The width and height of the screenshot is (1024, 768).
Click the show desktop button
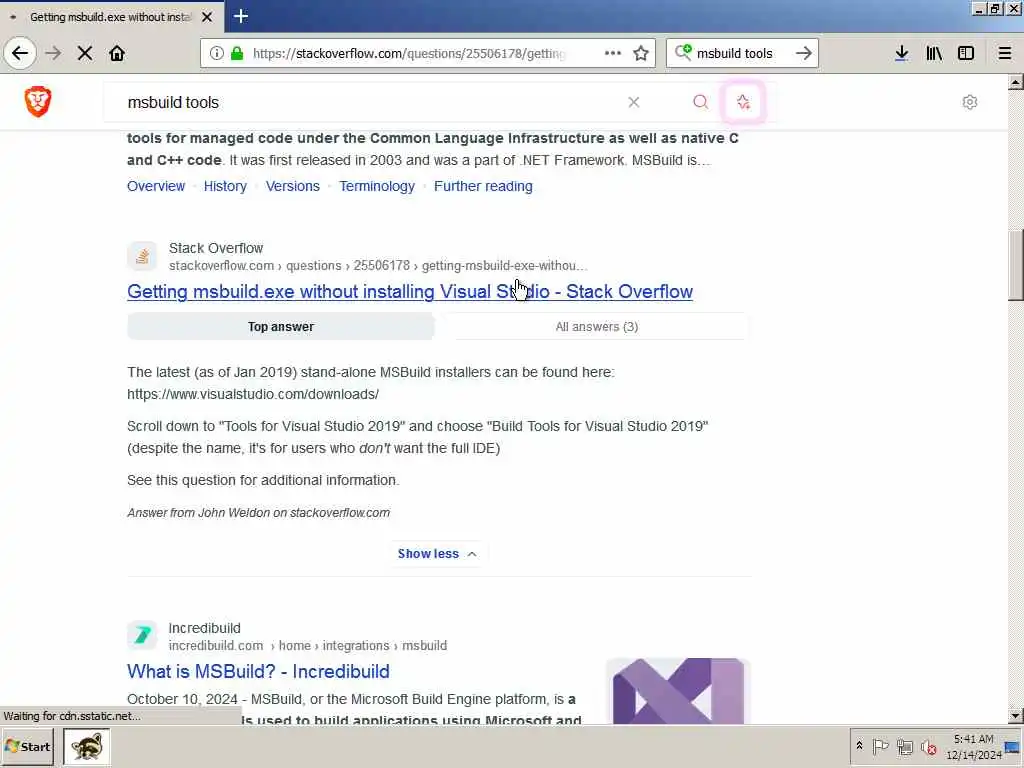pyautogui.click(x=1013, y=746)
